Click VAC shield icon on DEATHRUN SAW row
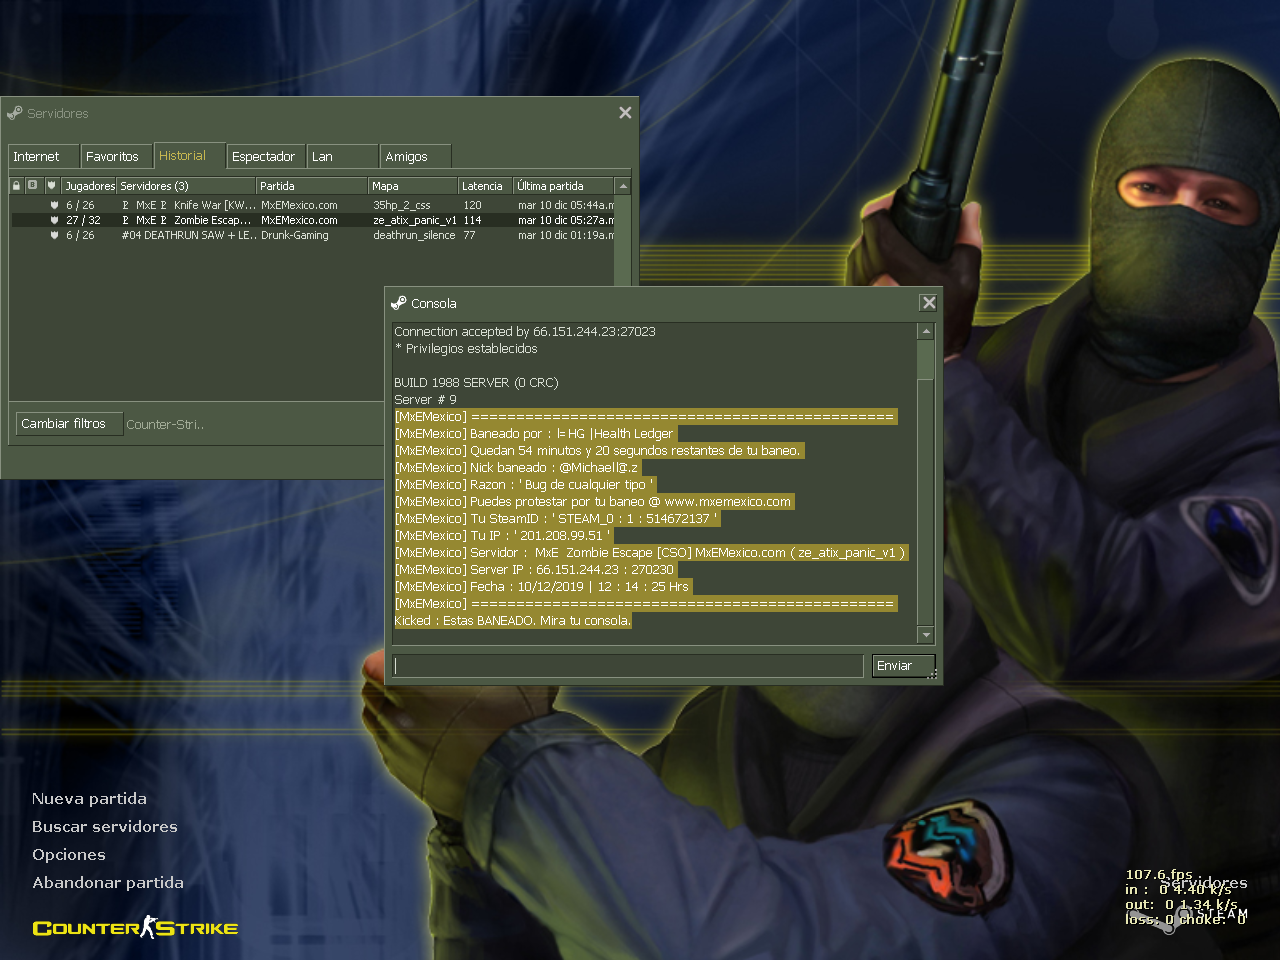The height and width of the screenshot is (960, 1280). (x=54, y=235)
